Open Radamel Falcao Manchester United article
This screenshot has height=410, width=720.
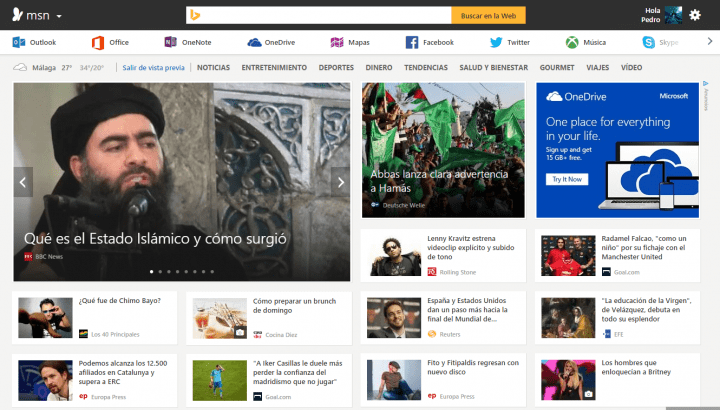pos(644,247)
